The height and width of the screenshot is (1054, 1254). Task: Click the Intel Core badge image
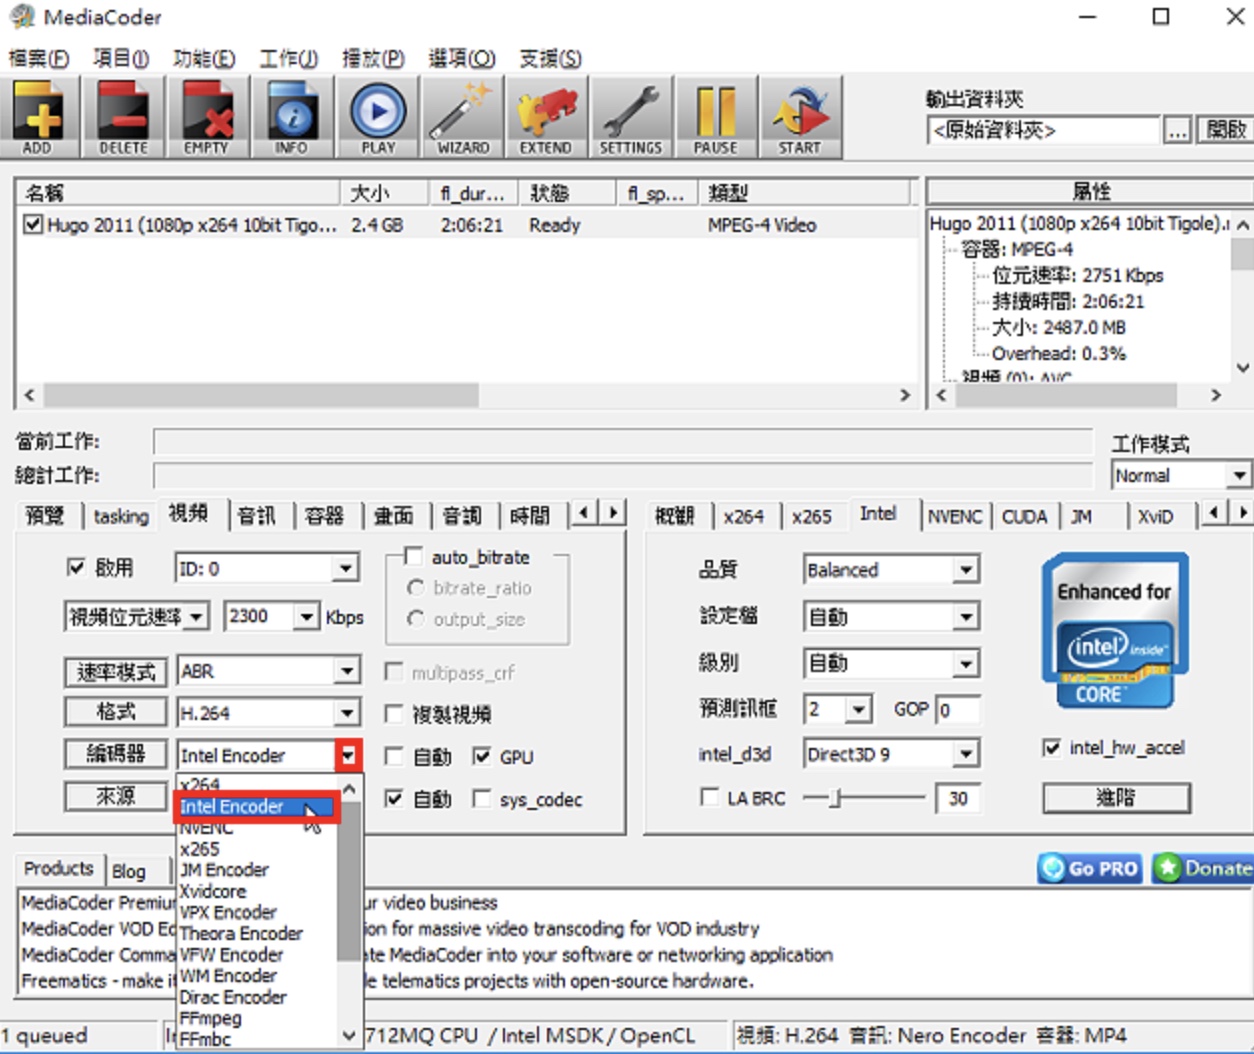tap(1115, 631)
